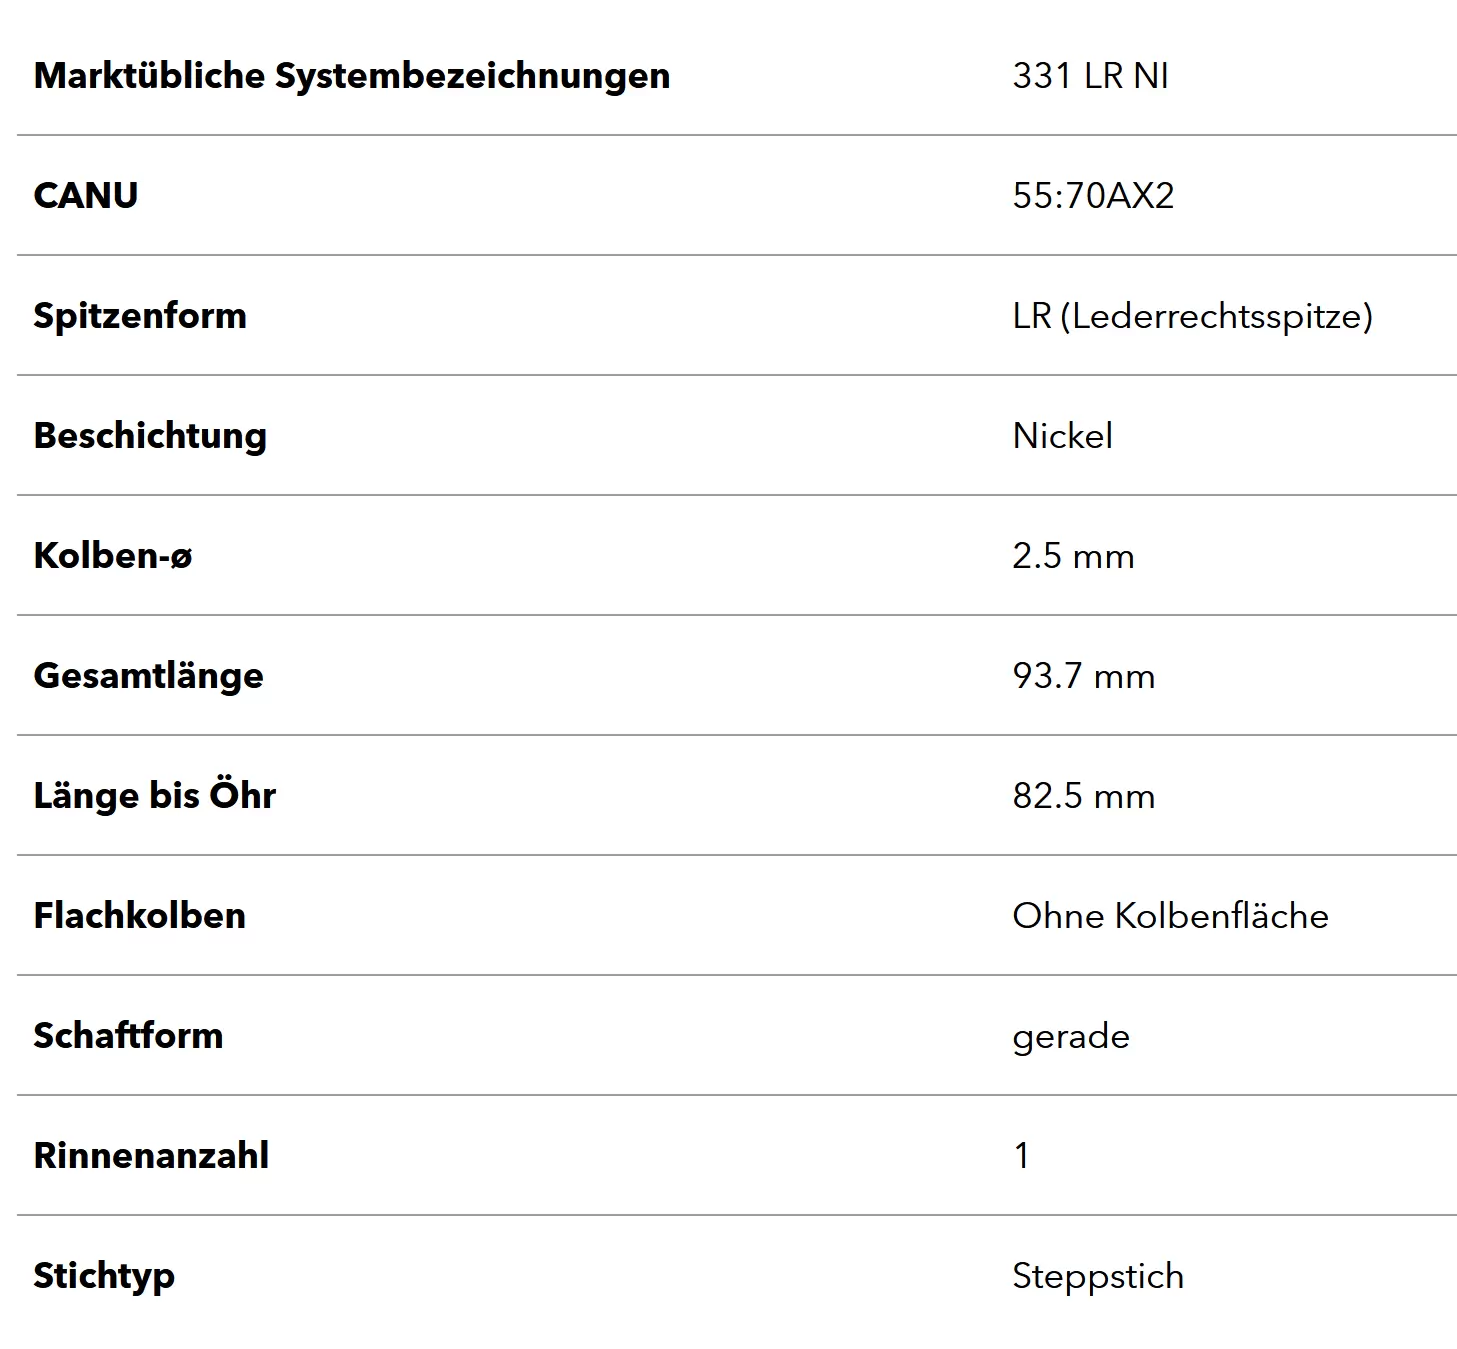The image size is (1457, 1349).
Task: Click the Länge bis Öhr label
Action: [x=155, y=796]
